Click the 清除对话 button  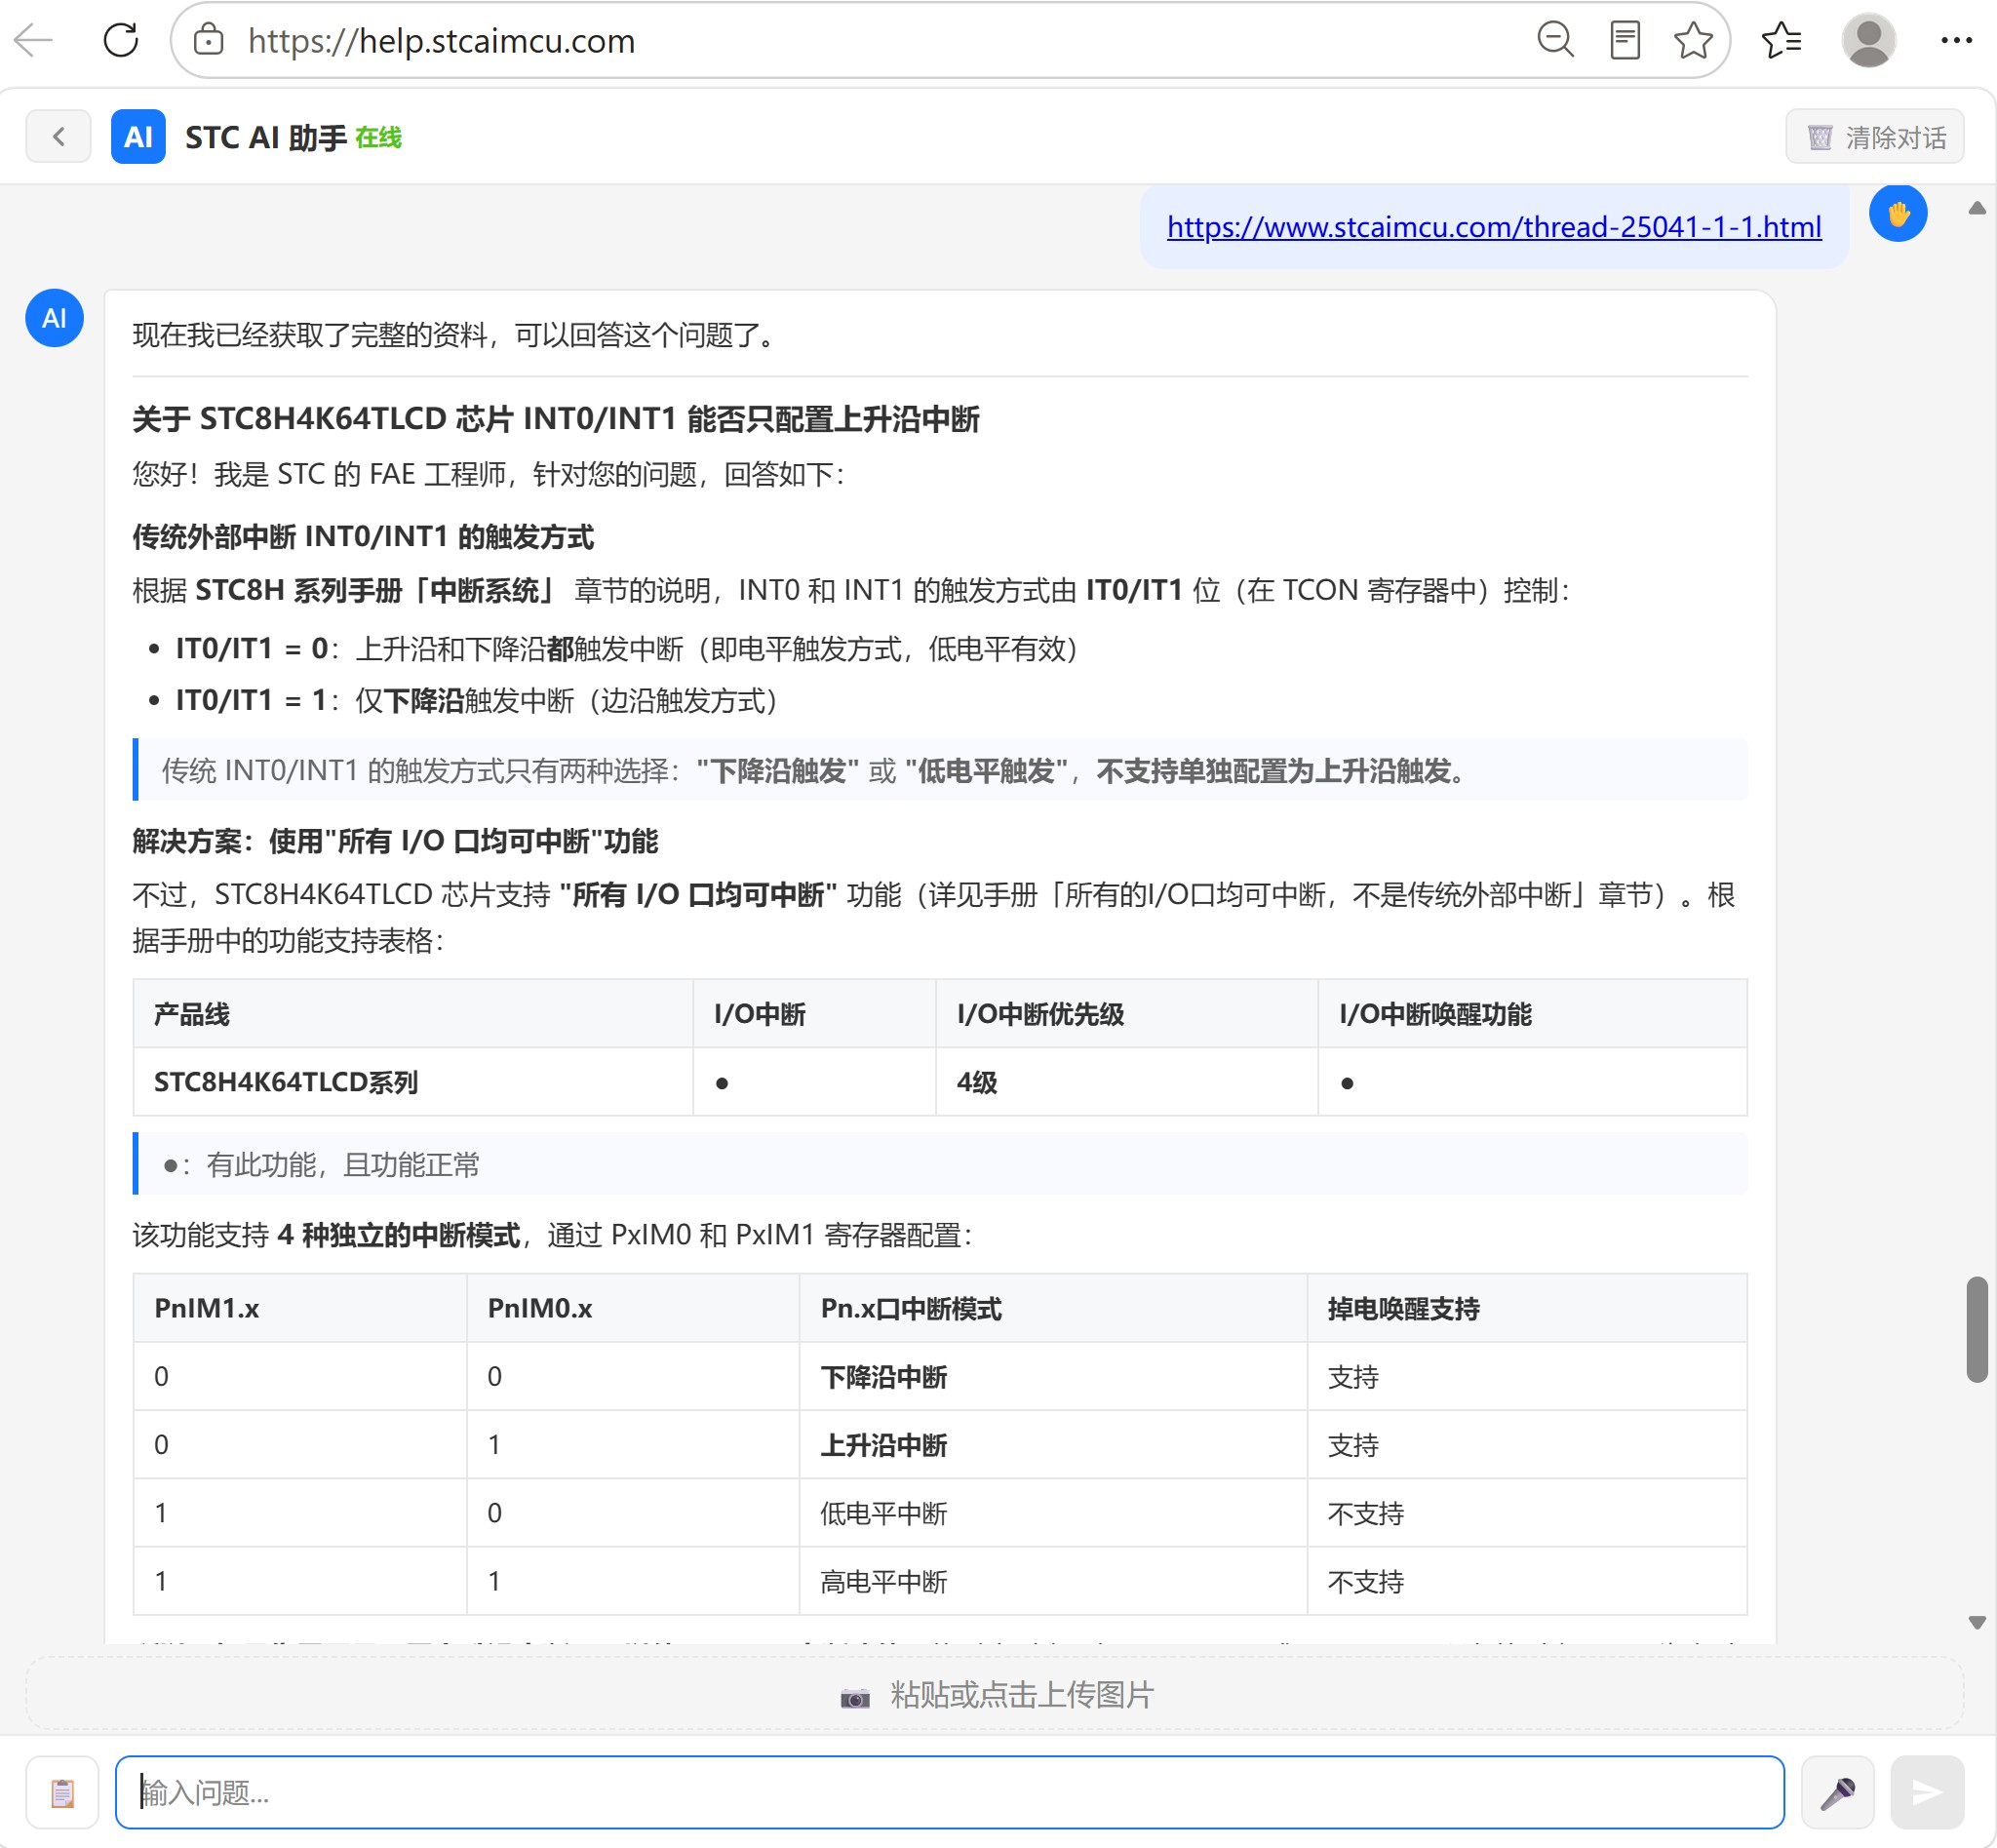[1875, 137]
